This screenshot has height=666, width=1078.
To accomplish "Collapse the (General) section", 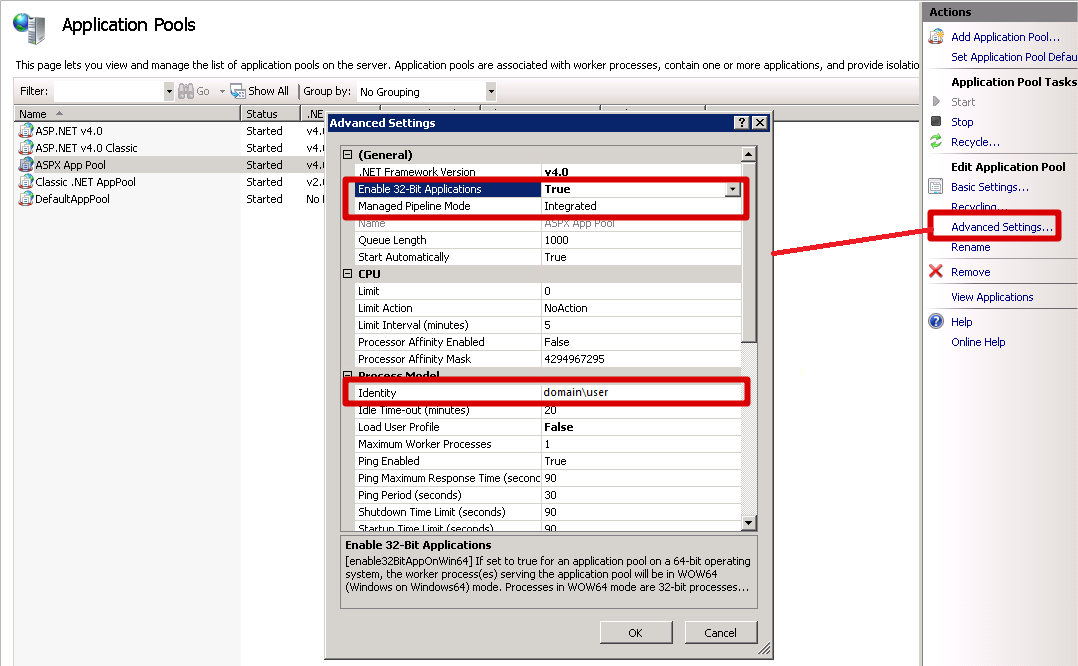I will tap(348, 155).
